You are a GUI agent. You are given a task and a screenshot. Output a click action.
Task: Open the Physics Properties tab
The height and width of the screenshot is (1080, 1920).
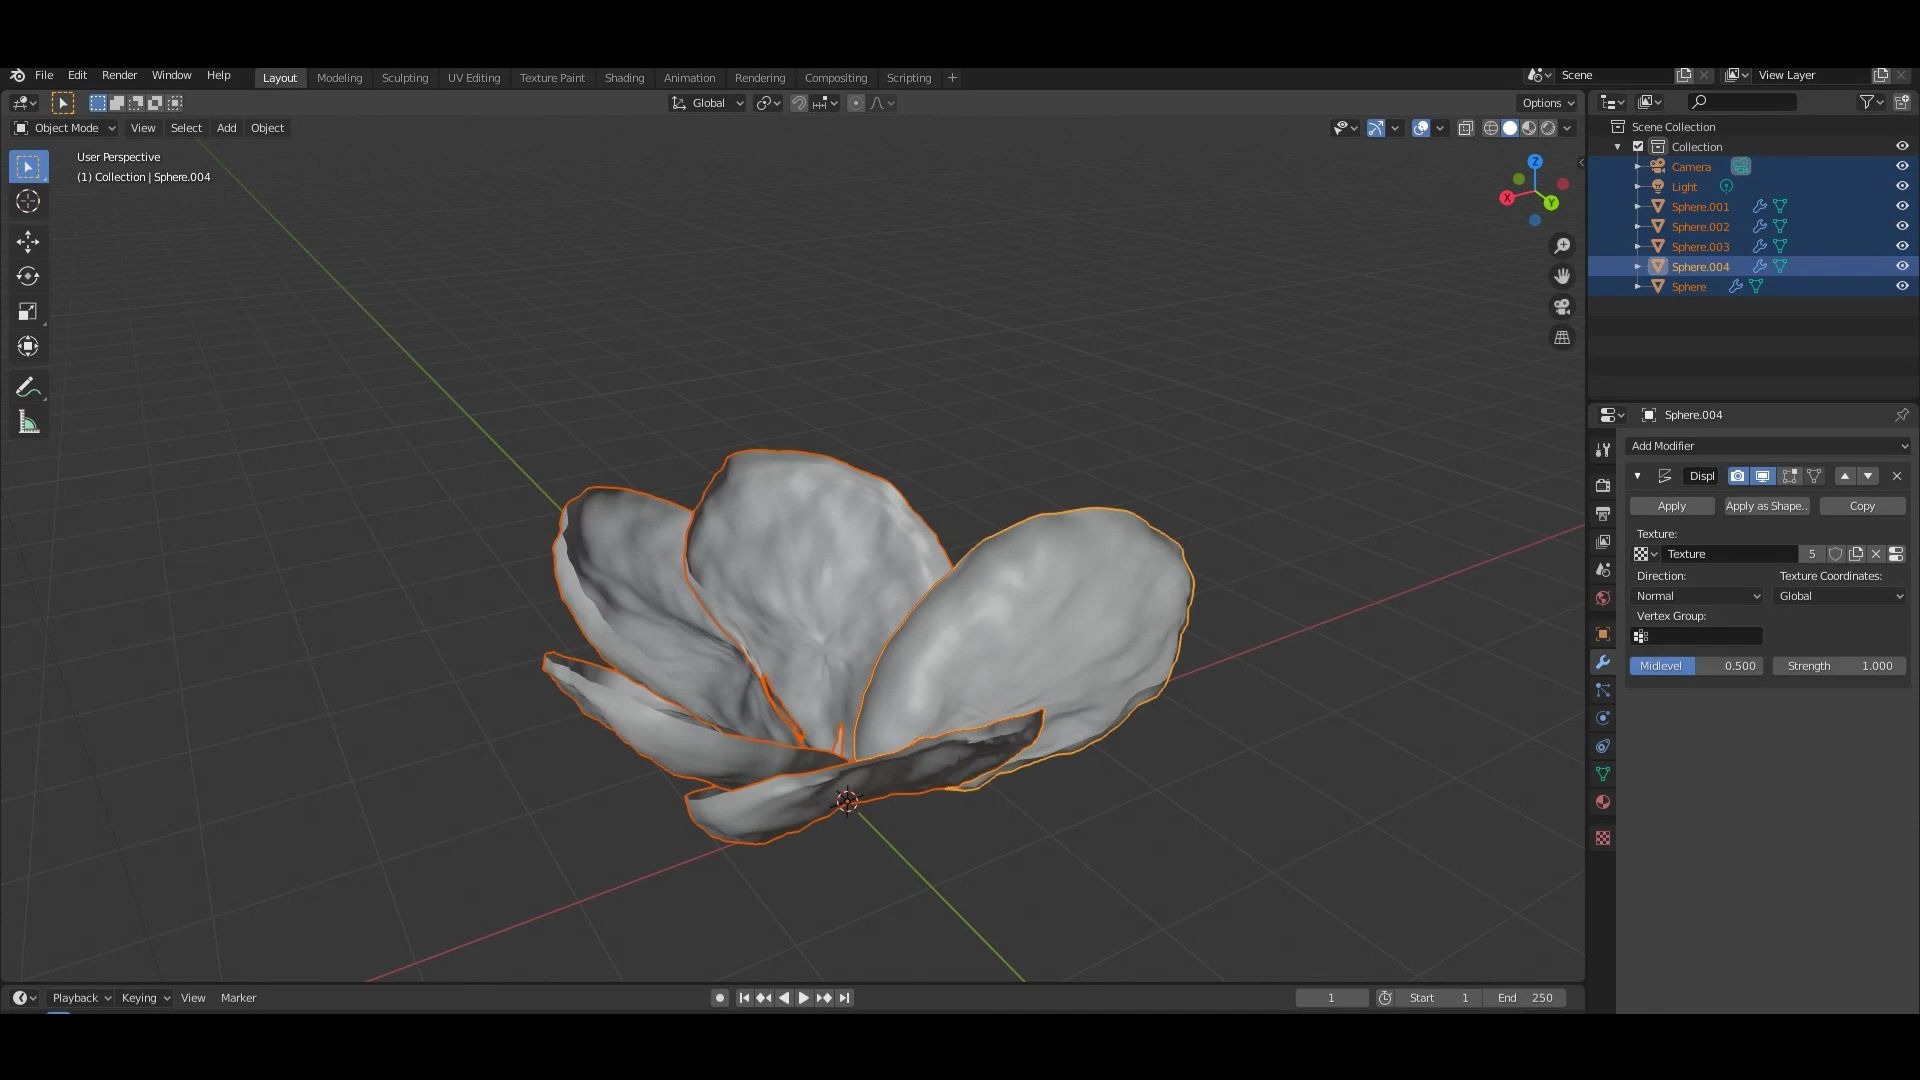click(x=1602, y=717)
